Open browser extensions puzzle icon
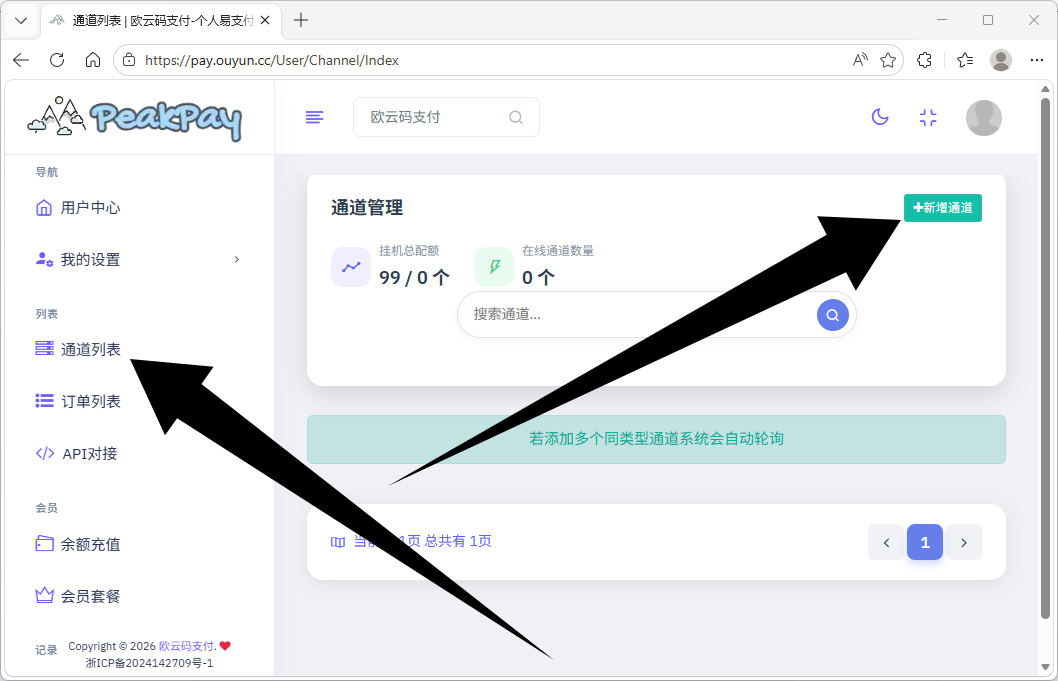The height and width of the screenshot is (681, 1058). 925,60
